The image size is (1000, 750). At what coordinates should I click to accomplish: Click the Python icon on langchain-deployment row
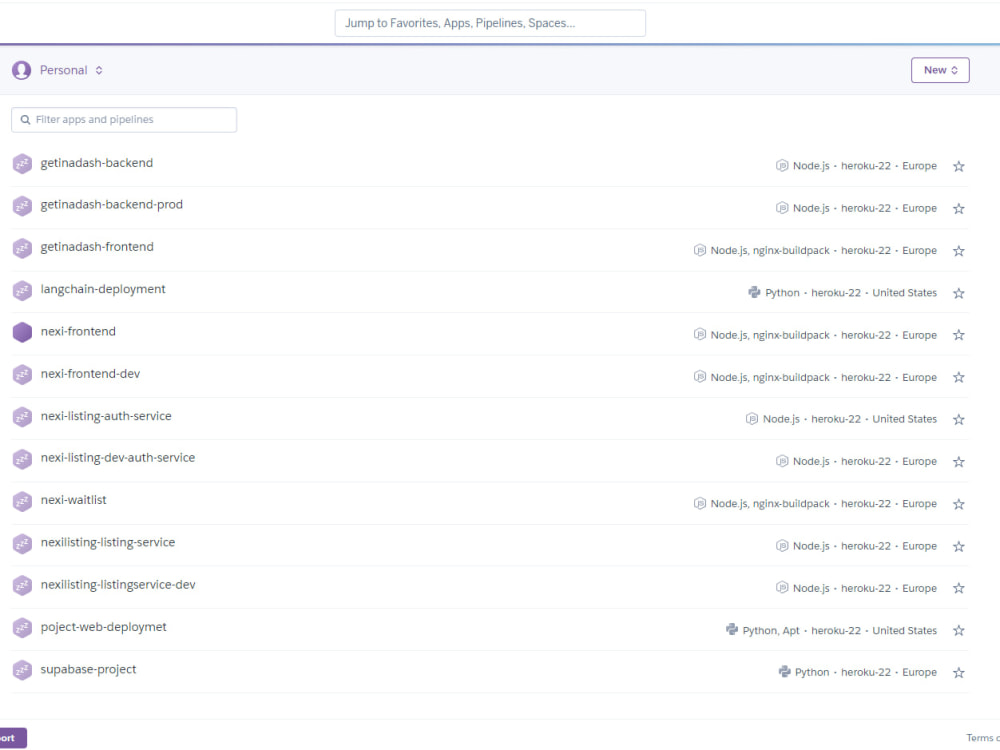754,292
